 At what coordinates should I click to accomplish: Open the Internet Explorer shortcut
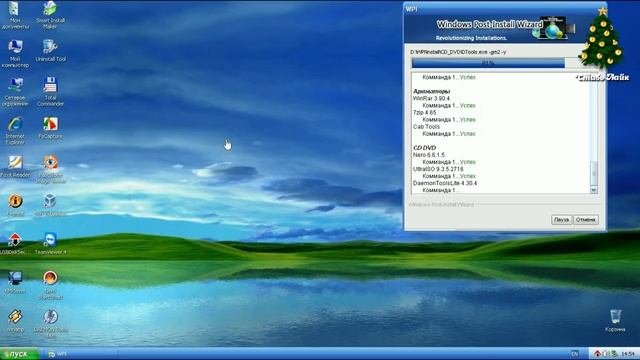pyautogui.click(x=15, y=131)
